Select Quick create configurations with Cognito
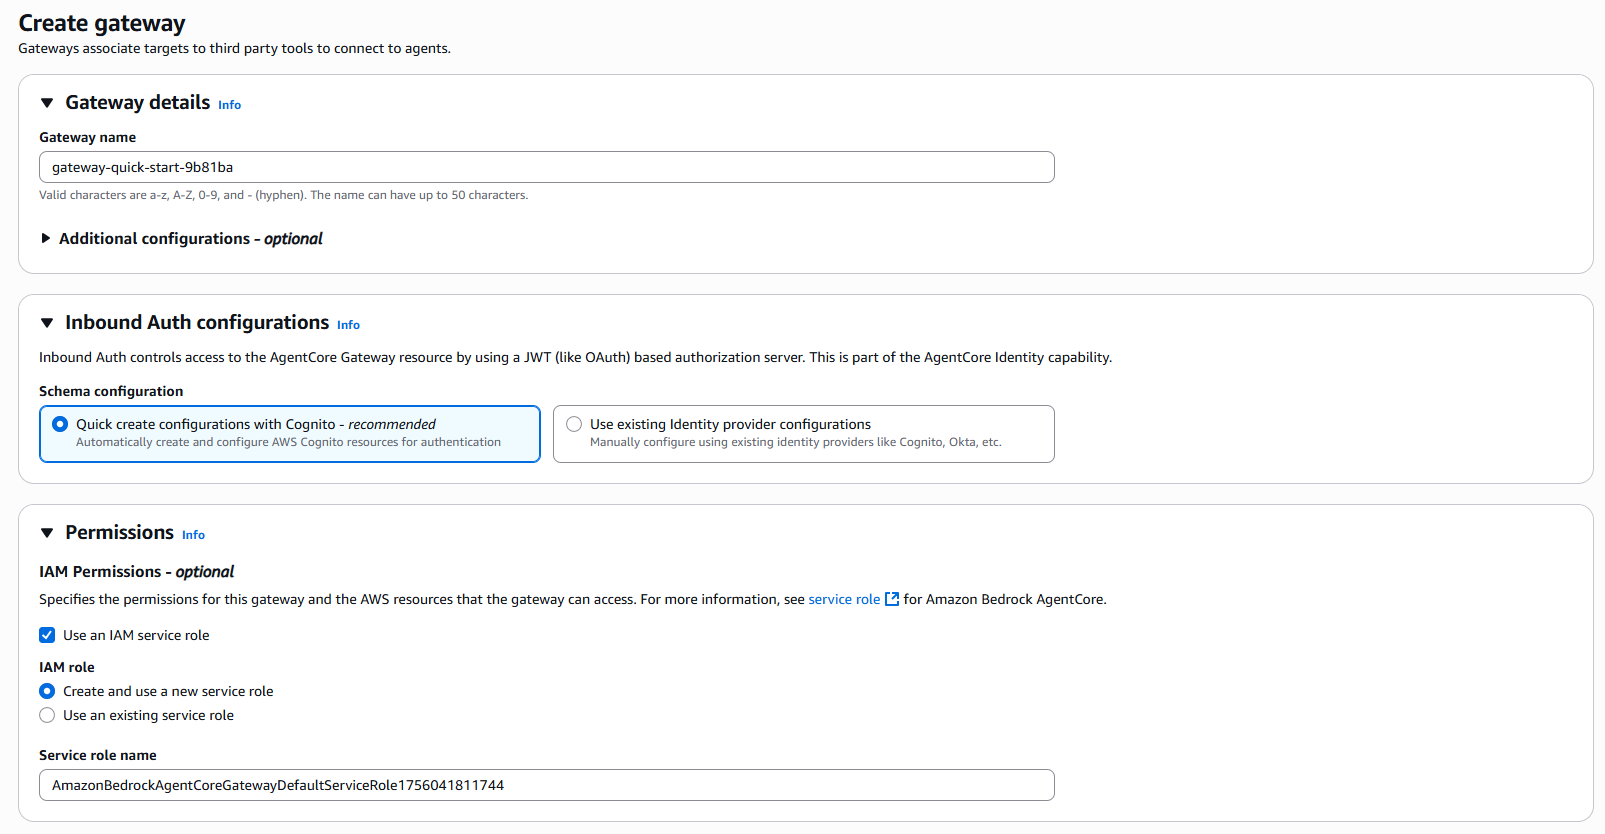The width and height of the screenshot is (1605, 834). [x=60, y=424]
